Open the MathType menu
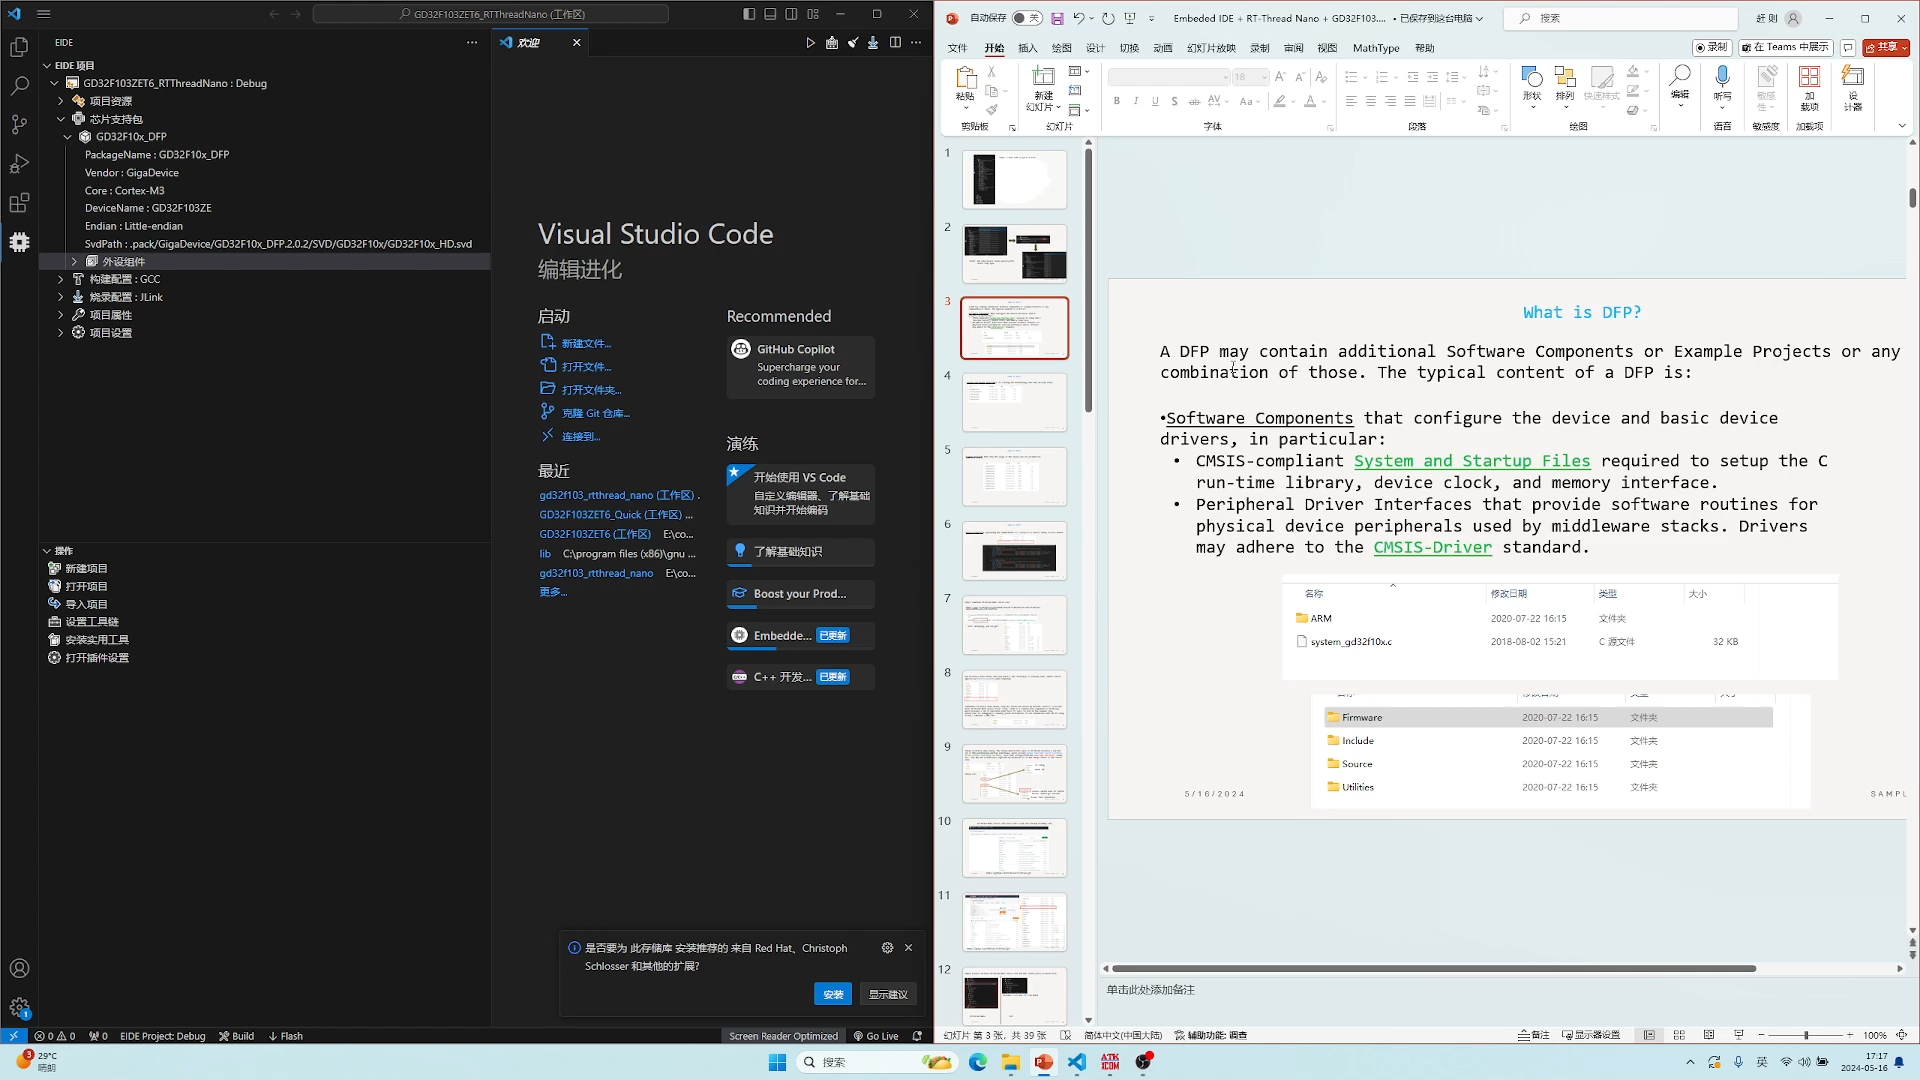The height and width of the screenshot is (1080, 1920). (1376, 48)
